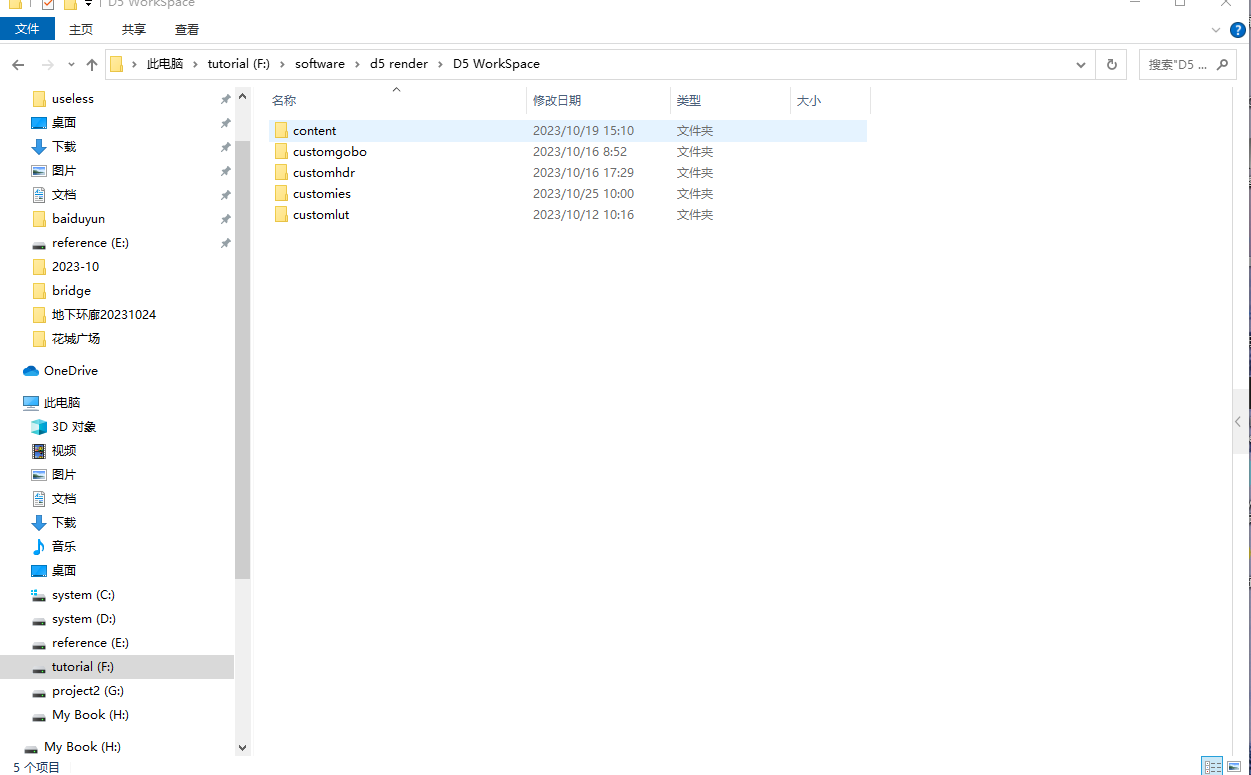This screenshot has height=775, width=1251.
Task: Open the content folder icon
Action: pos(281,130)
